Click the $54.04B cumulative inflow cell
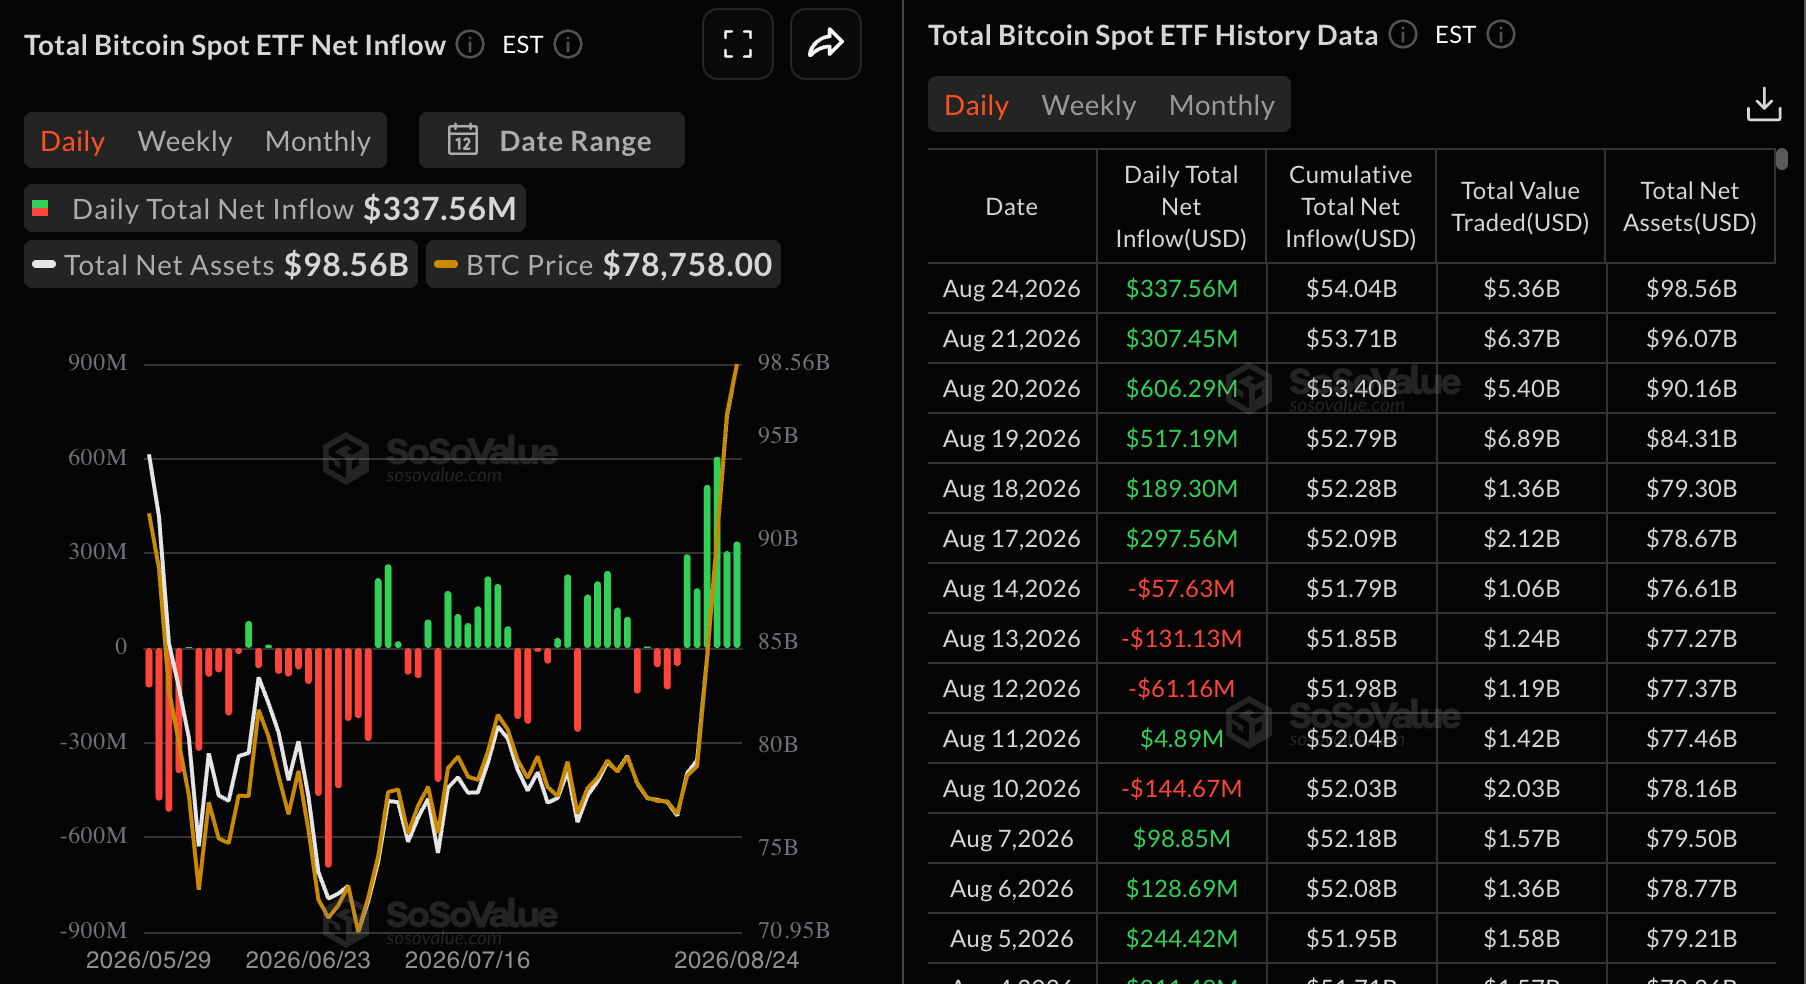 1352,289
